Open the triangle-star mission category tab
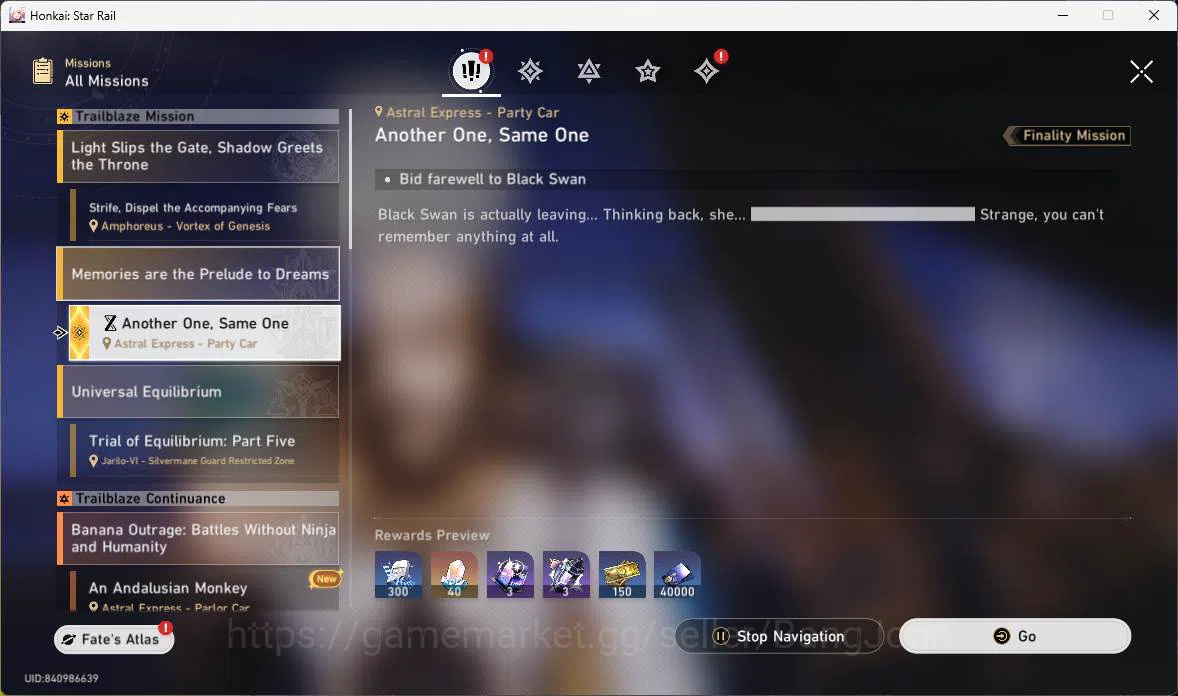The height and width of the screenshot is (696, 1178). click(x=589, y=71)
